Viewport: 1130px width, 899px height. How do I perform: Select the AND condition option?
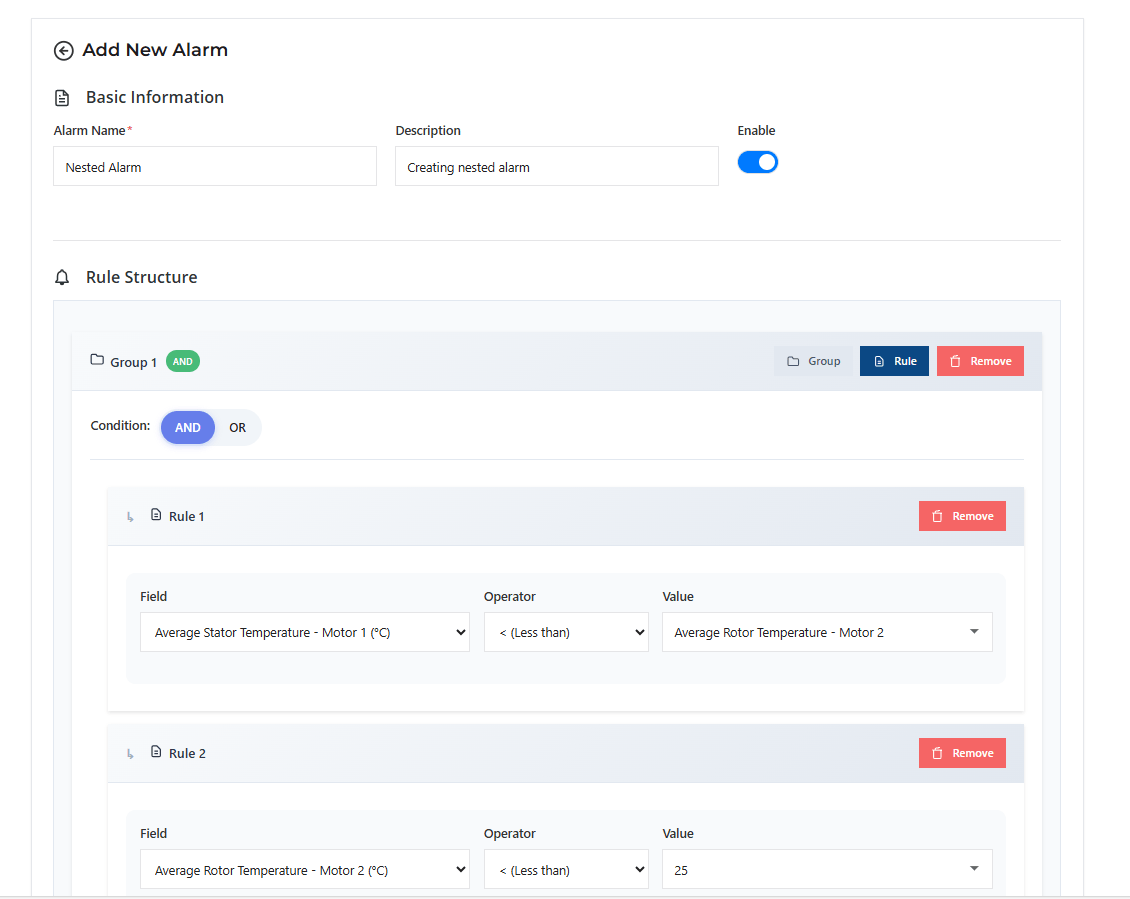click(x=188, y=427)
